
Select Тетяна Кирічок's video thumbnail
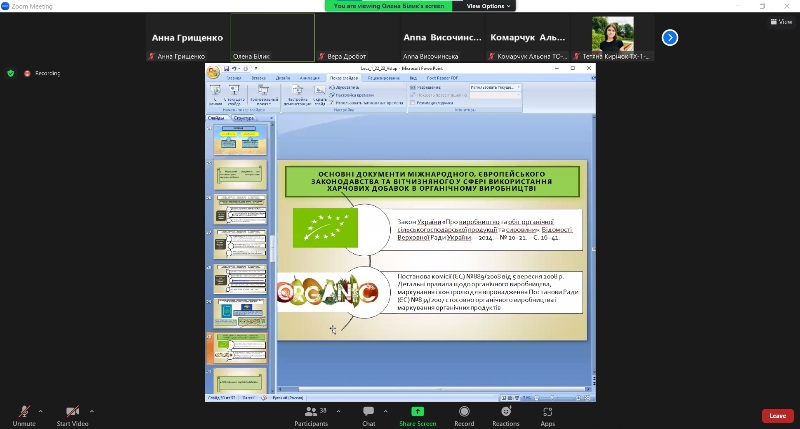612,37
